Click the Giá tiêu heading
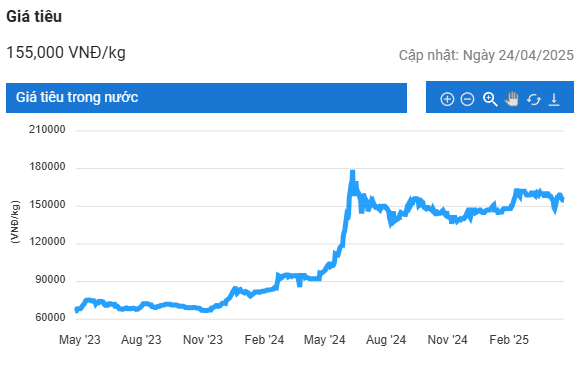The width and height of the screenshot is (586, 365). [x=34, y=16]
